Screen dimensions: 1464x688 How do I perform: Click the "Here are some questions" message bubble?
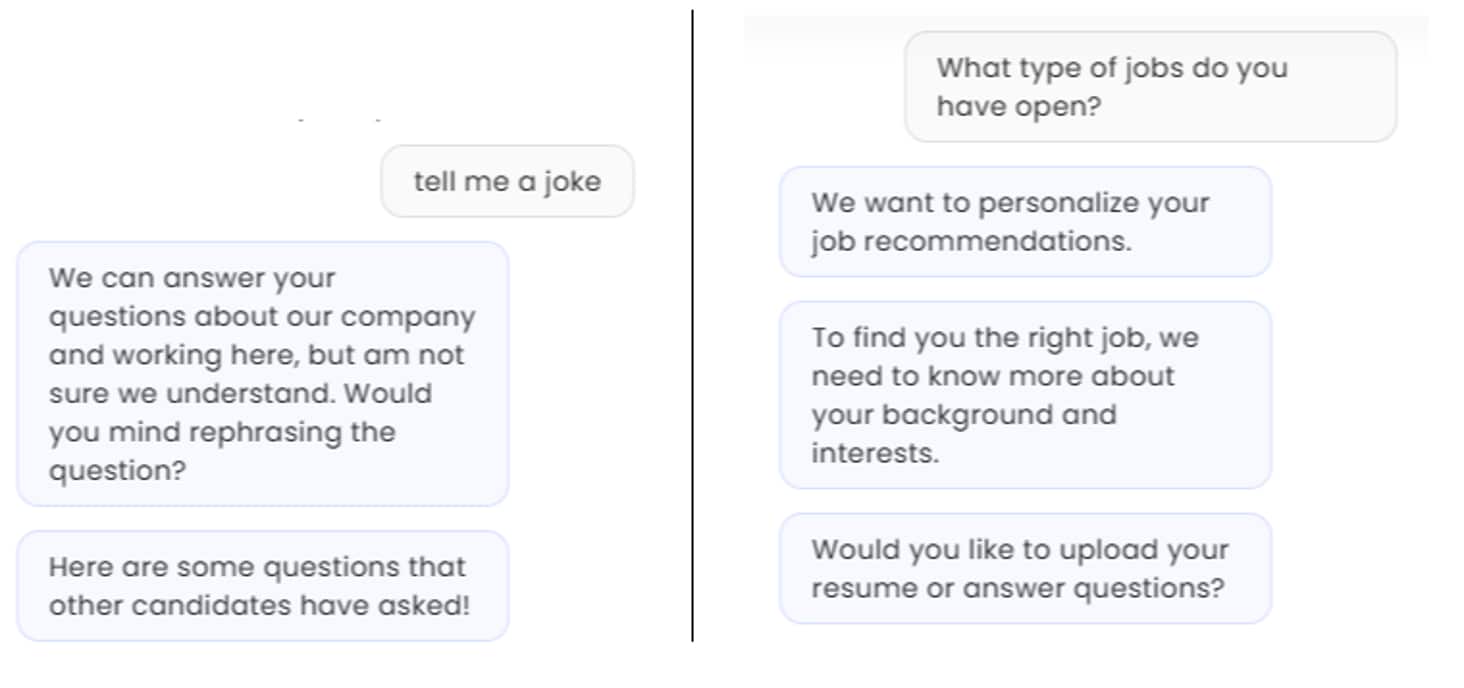(262, 585)
